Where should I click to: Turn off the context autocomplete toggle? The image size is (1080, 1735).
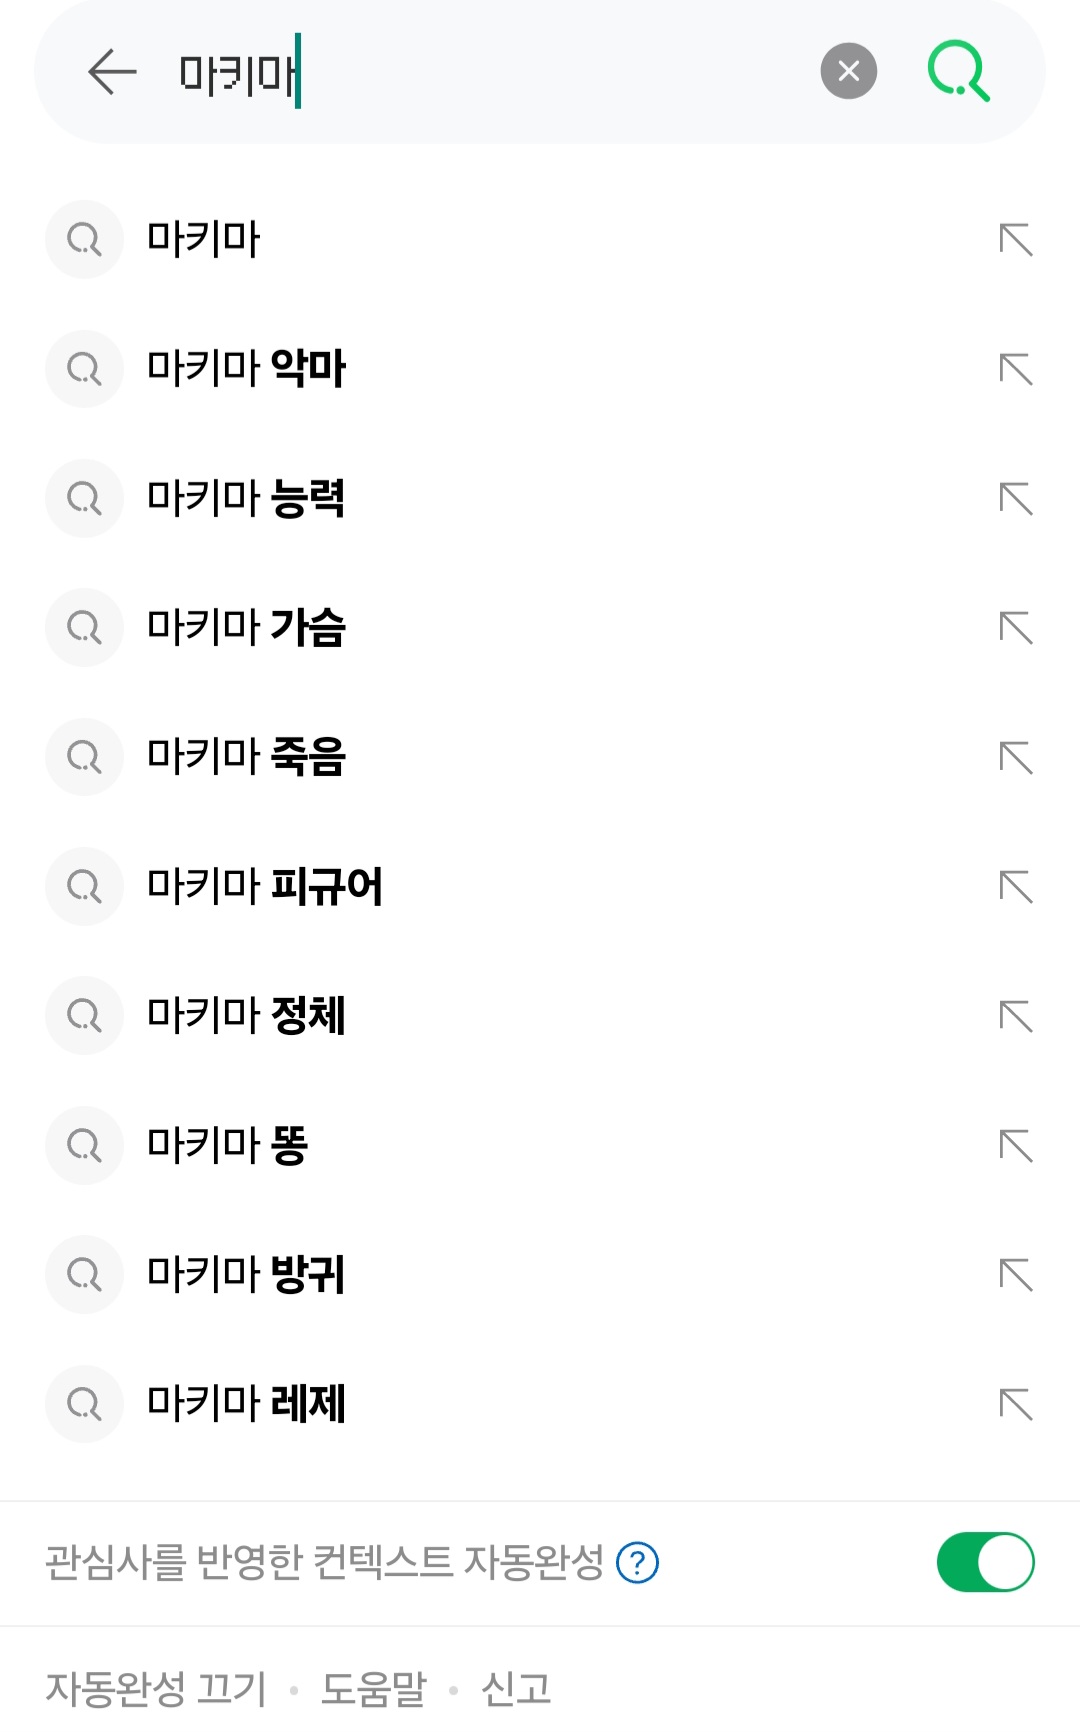click(985, 1562)
